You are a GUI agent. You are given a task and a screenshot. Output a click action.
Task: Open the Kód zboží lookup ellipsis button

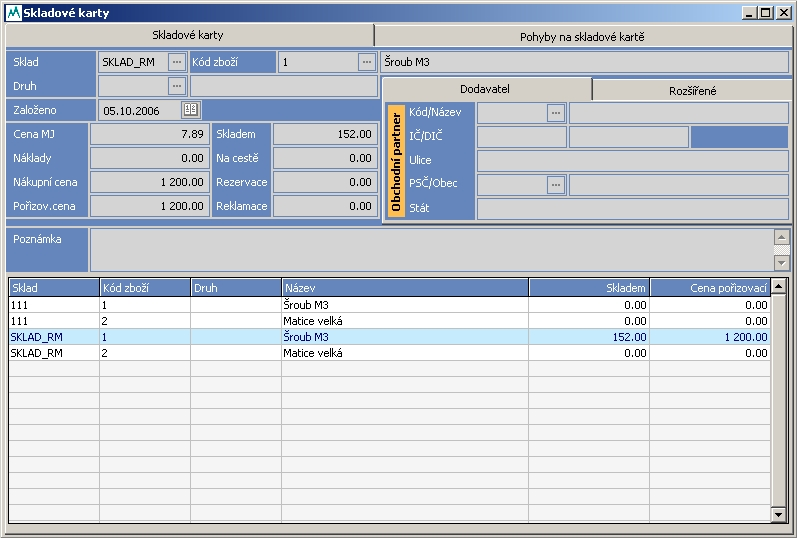(366, 62)
